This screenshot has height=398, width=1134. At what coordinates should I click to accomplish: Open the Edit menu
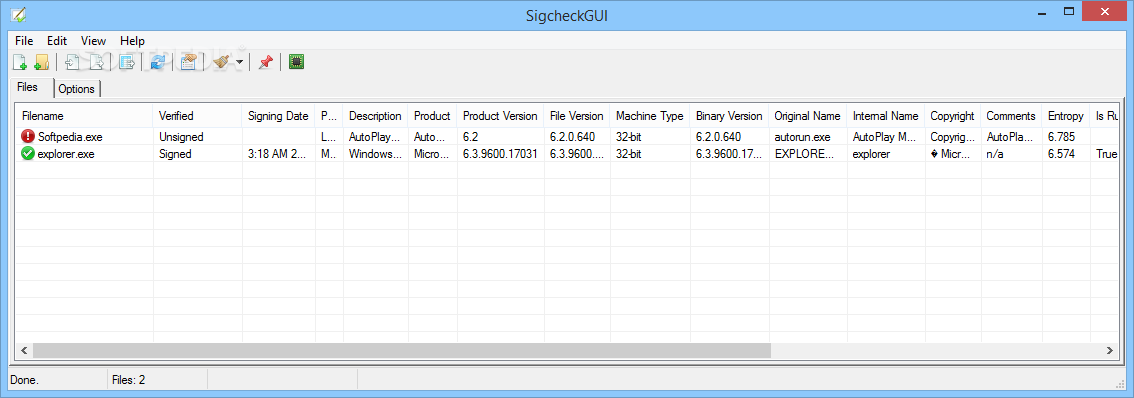pyautogui.click(x=57, y=41)
